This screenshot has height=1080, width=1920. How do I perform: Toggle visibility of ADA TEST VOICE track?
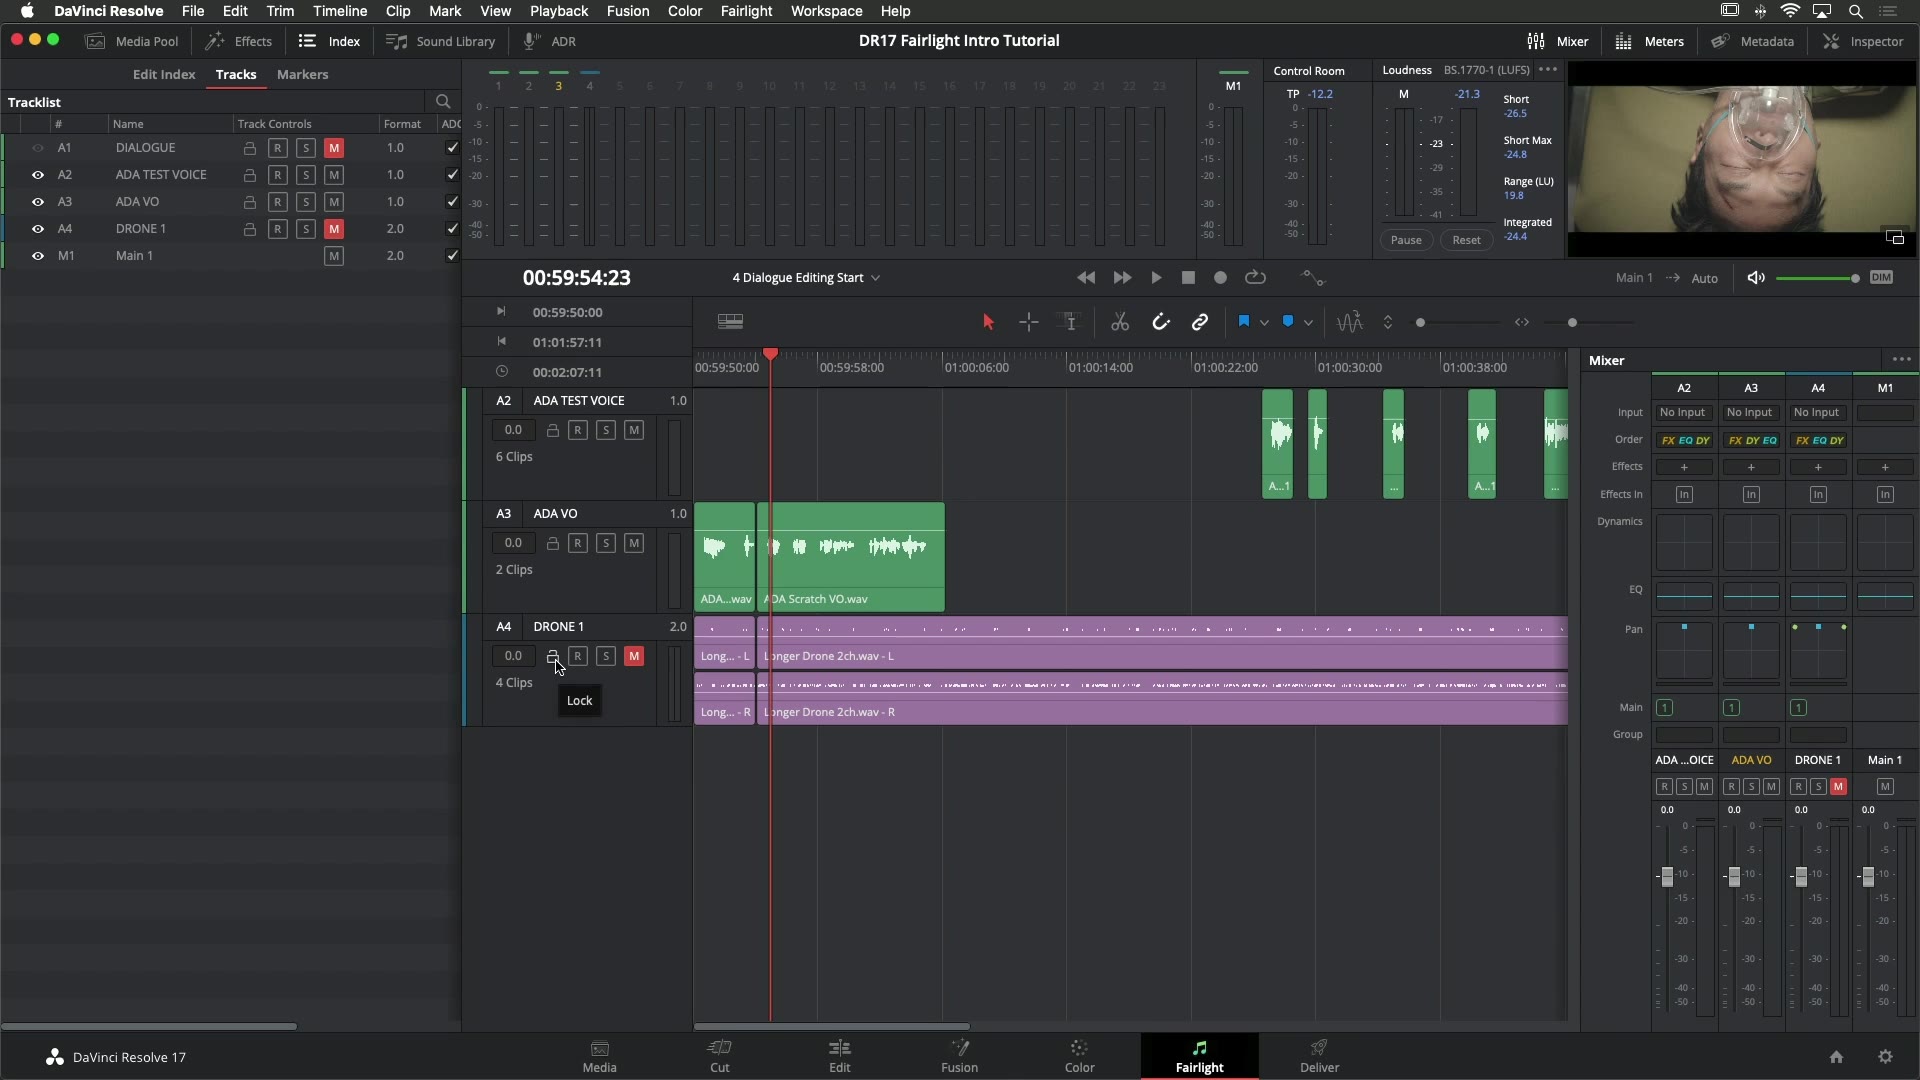(38, 175)
